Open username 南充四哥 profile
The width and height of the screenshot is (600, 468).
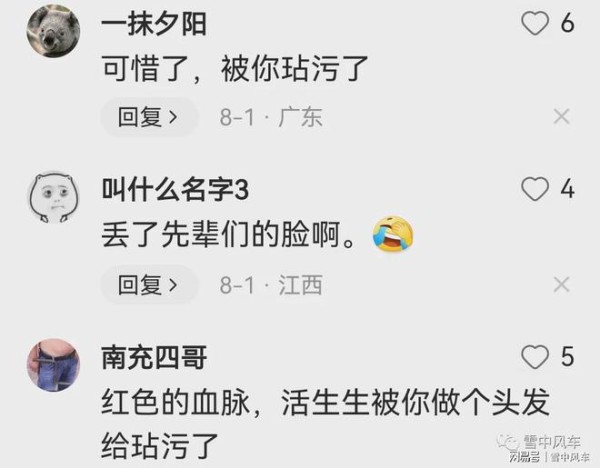click(154, 357)
